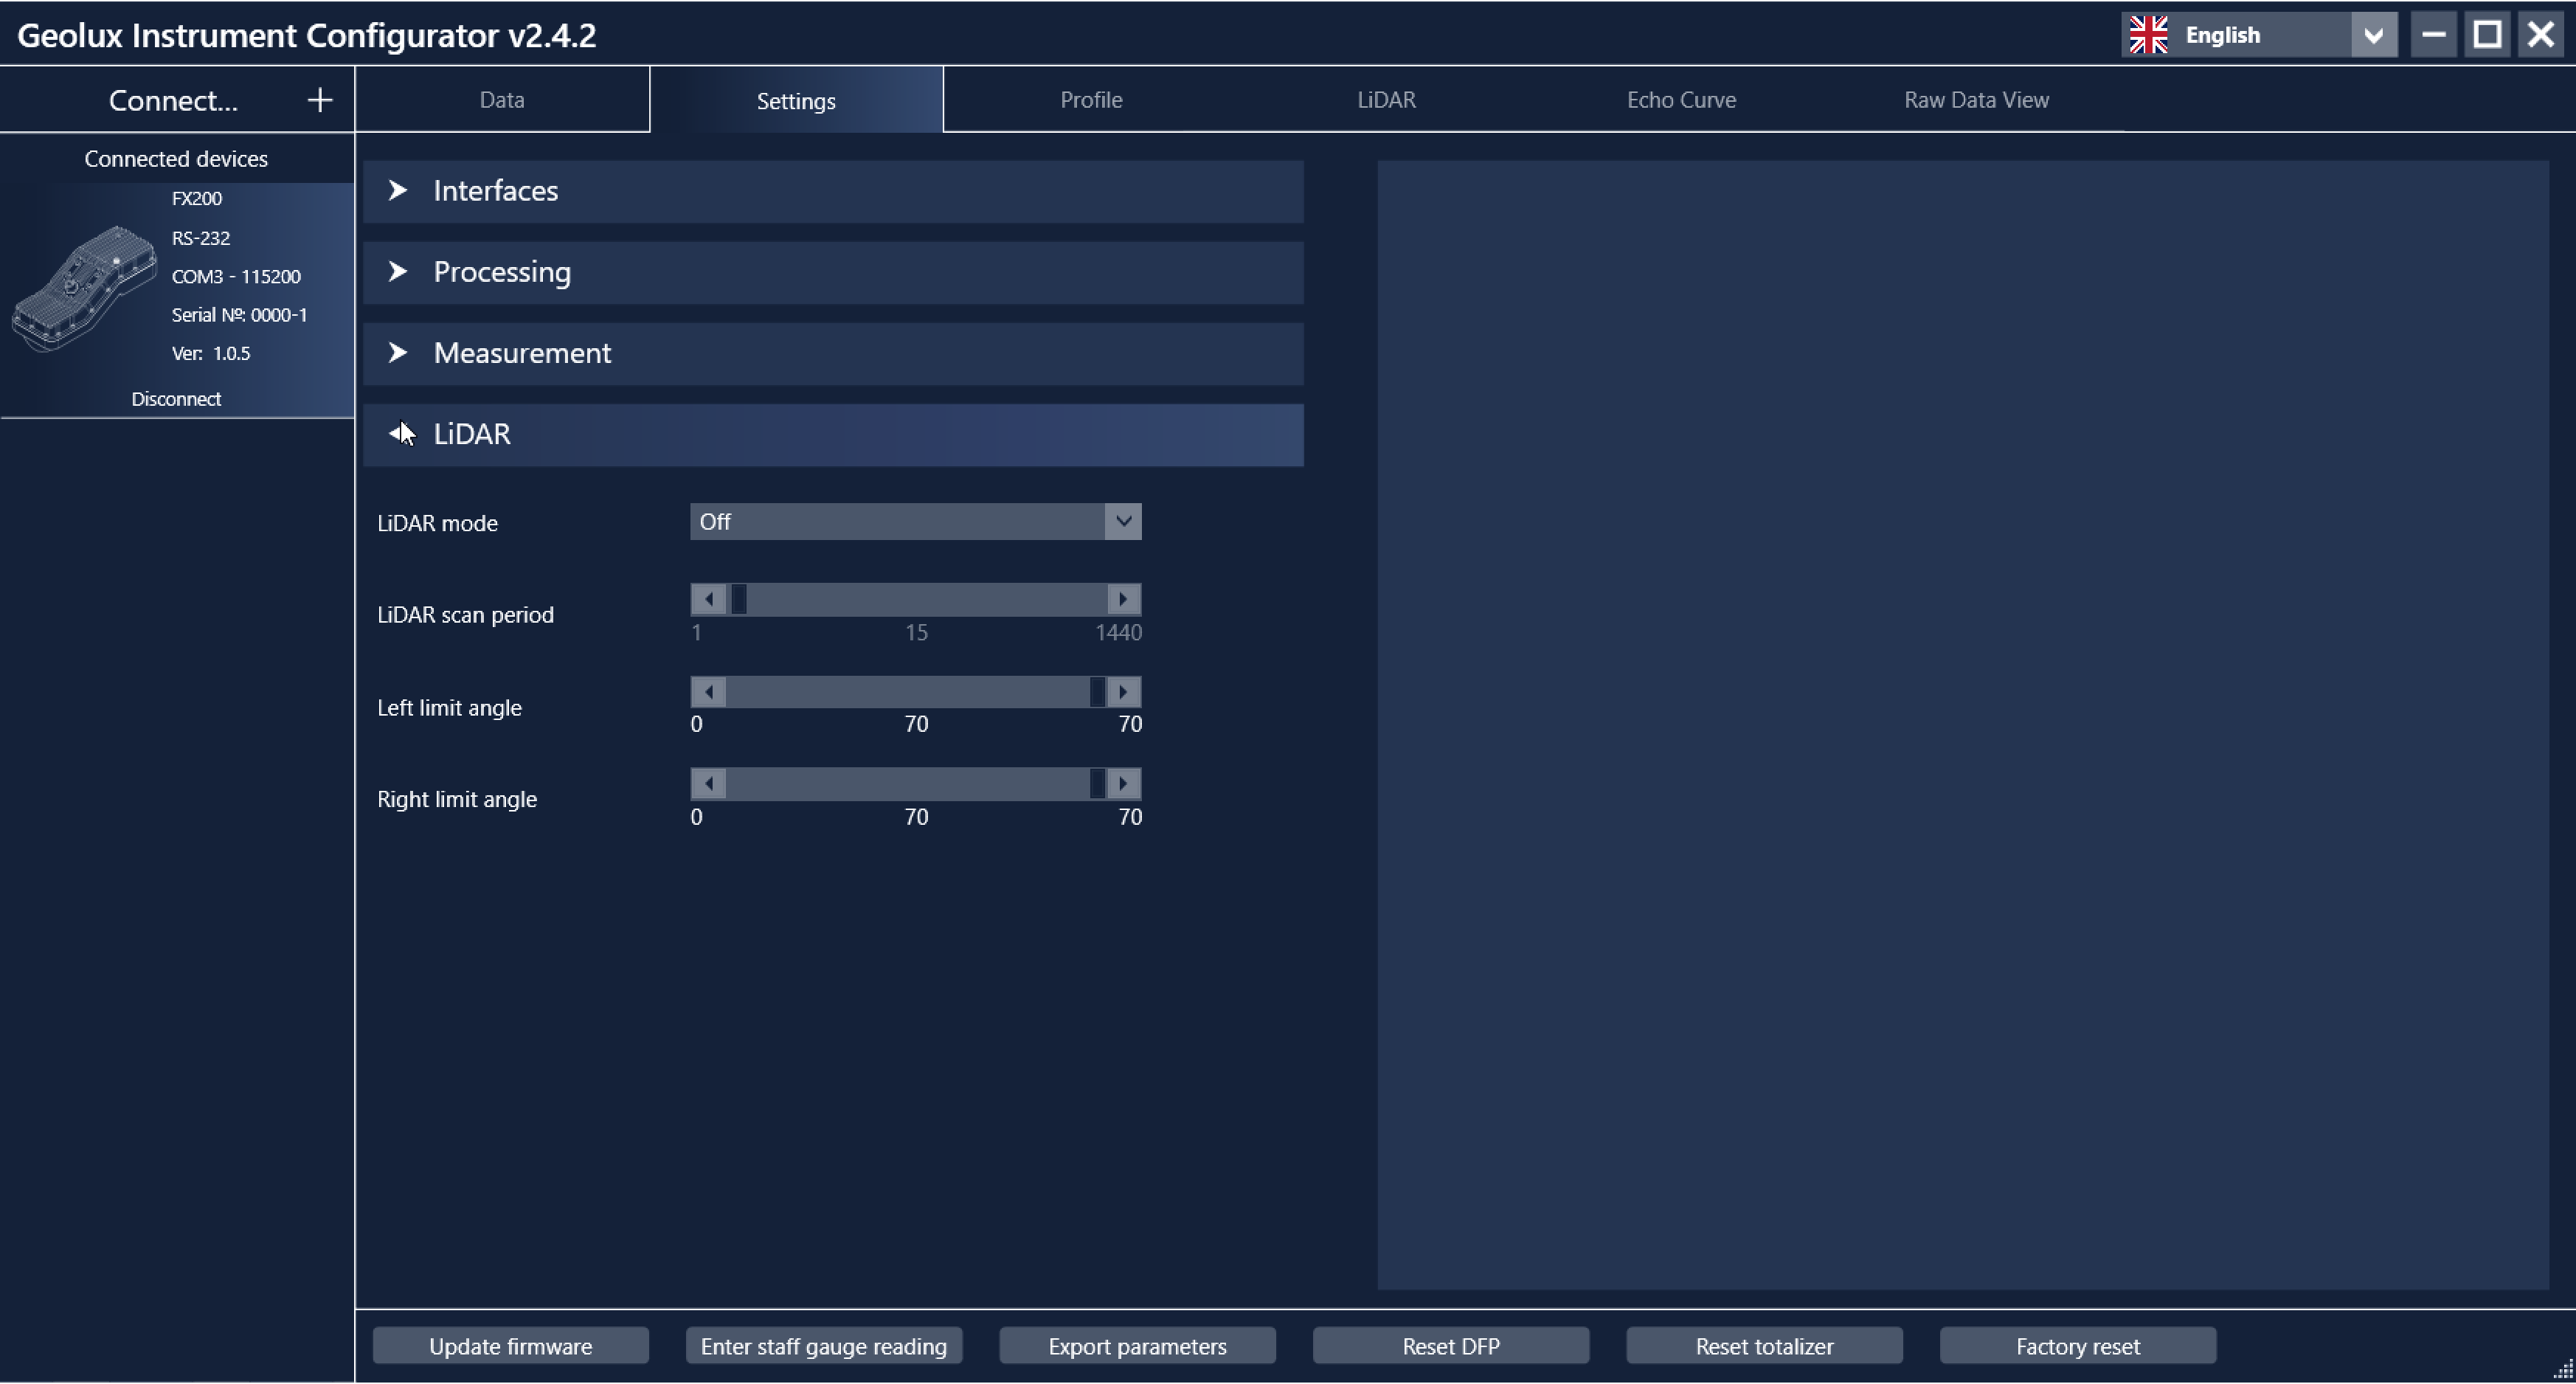Expand the Processing section
This screenshot has width=2576, height=1384.
click(x=833, y=272)
